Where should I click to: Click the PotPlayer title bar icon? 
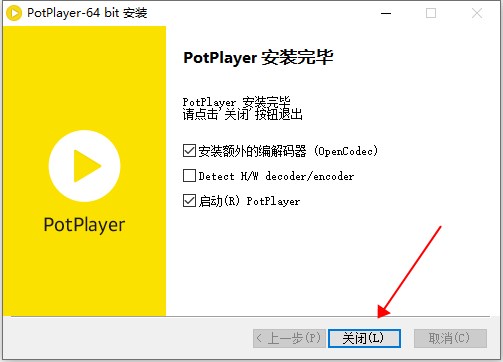click(x=14, y=13)
